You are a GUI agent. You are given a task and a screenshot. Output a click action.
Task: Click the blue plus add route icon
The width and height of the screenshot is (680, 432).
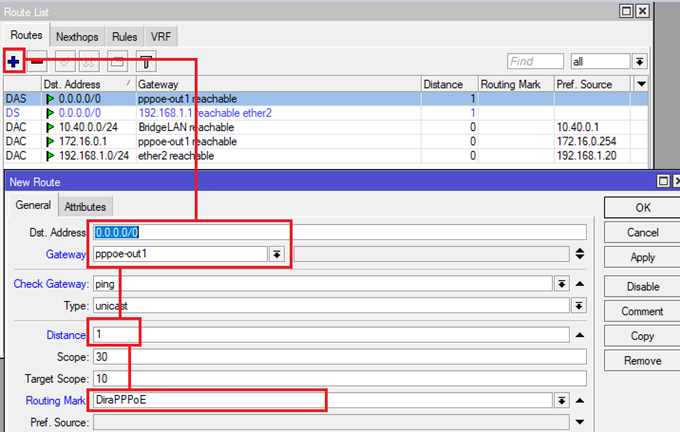pyautogui.click(x=14, y=61)
